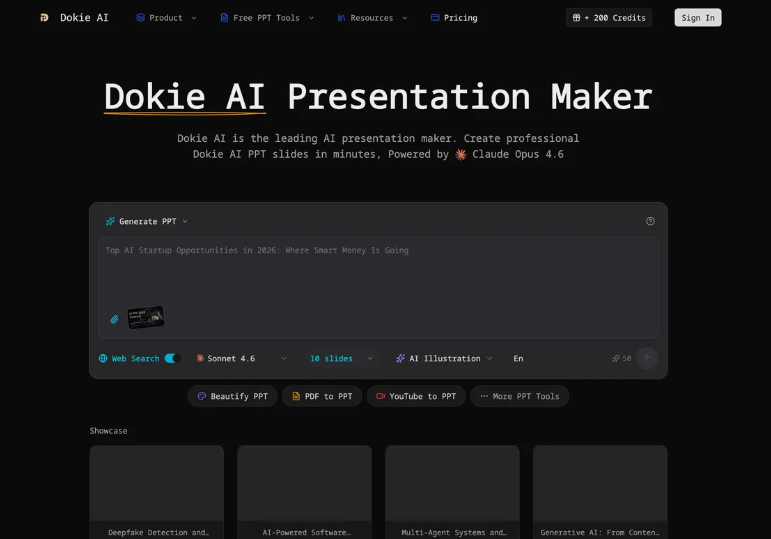771x539 pixels.
Task: Open the Free PPT Tools menu
Action: (267, 18)
